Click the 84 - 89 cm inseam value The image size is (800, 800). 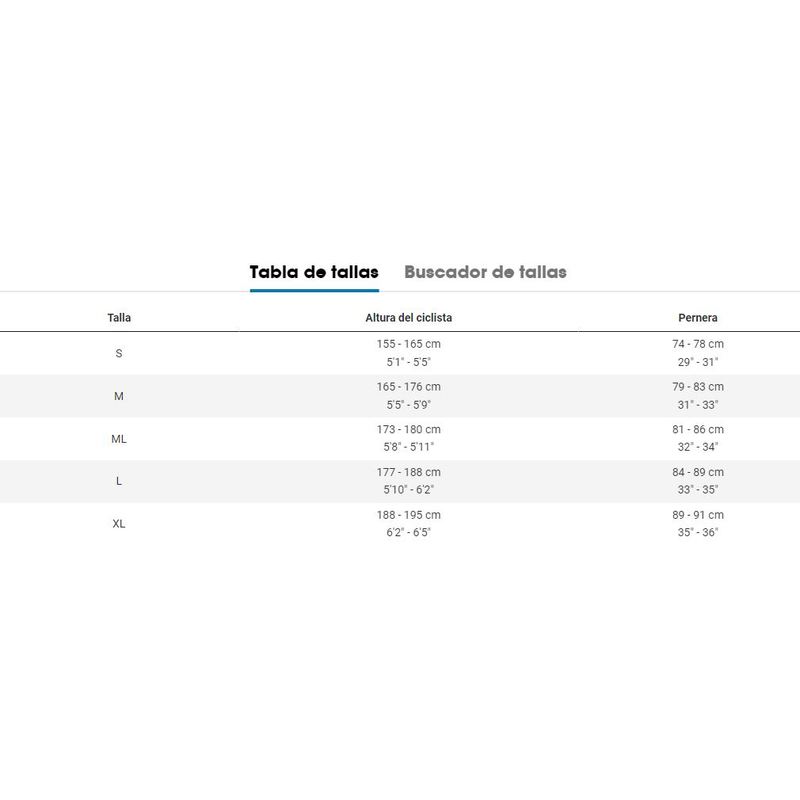pos(697,472)
